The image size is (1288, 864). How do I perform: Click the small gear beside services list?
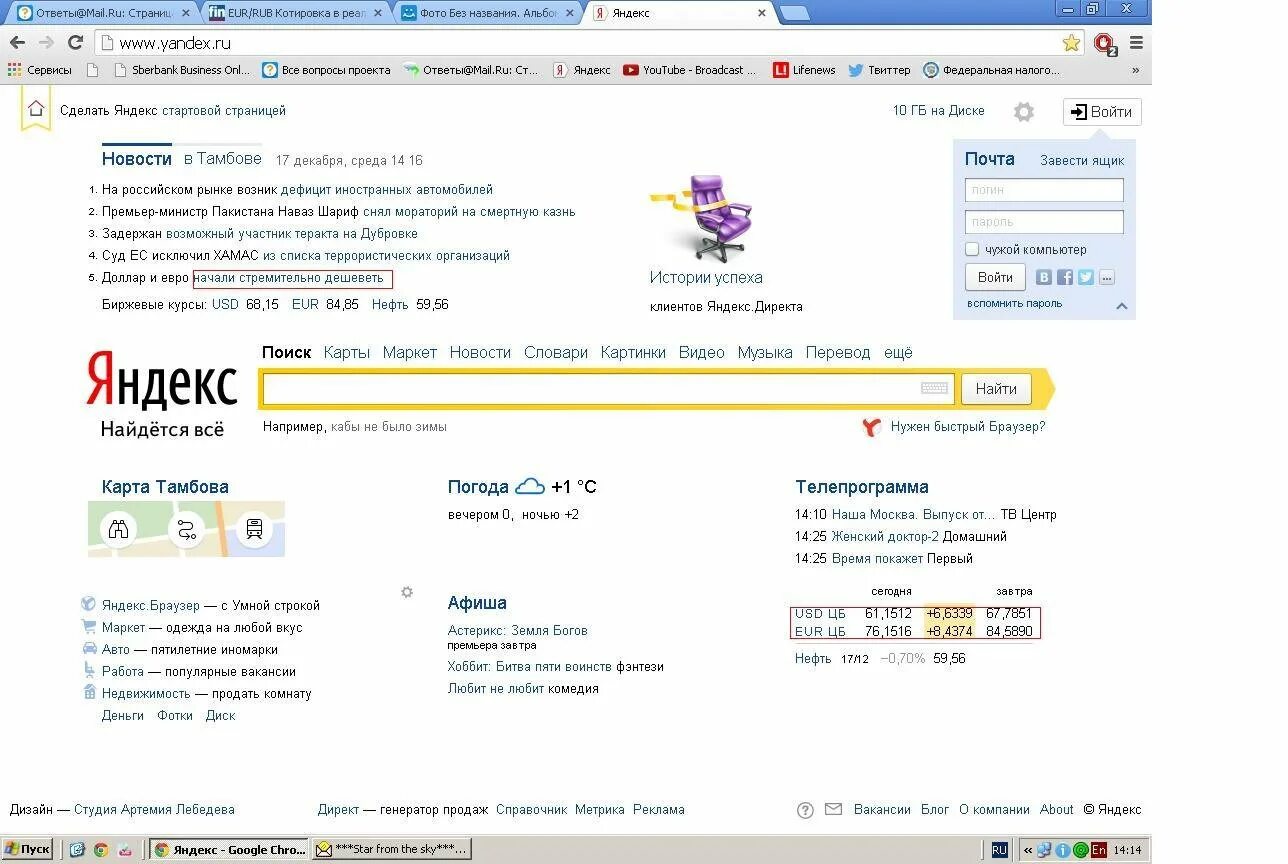[x=407, y=592]
